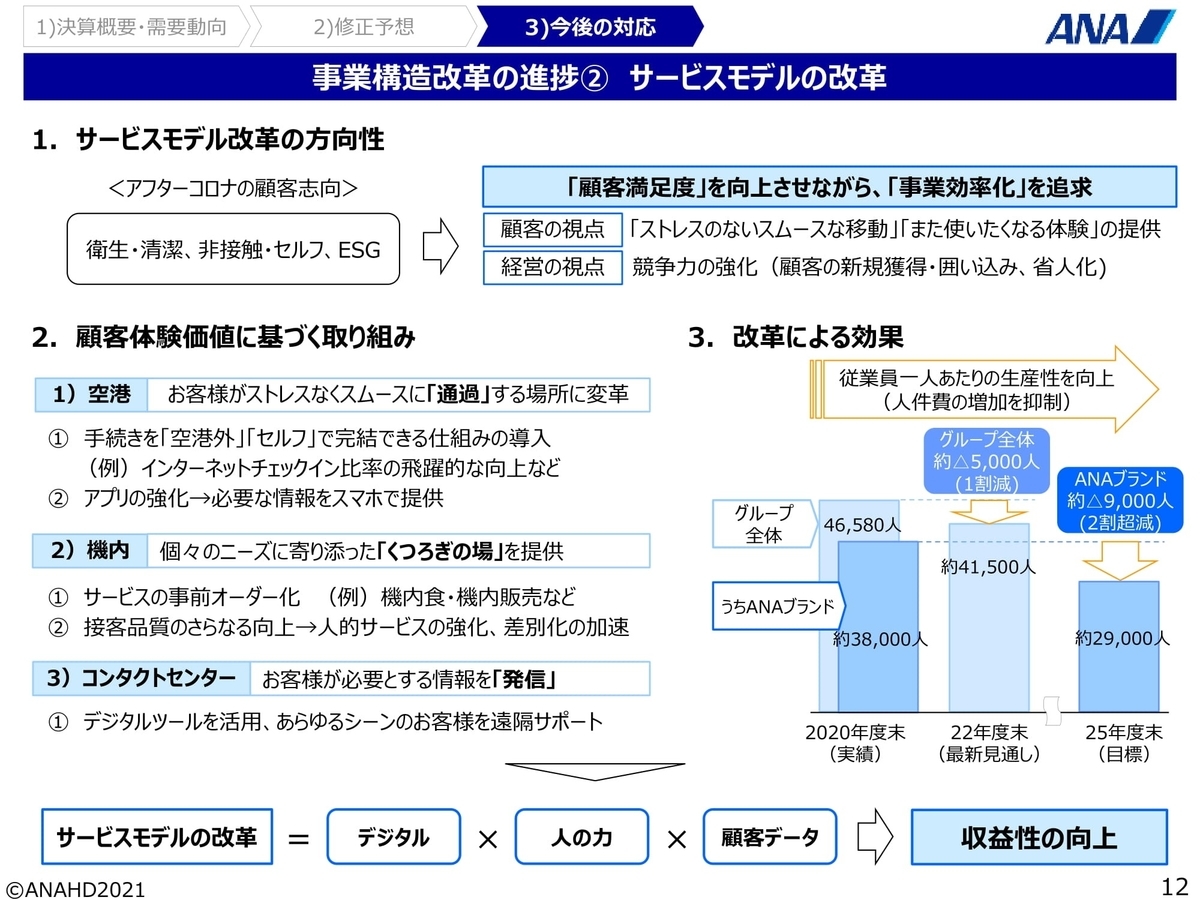Viewport: 1200px width, 900px height.
Task: Click the 「くつろぎの場」を提供 box
Action: pos(398,550)
